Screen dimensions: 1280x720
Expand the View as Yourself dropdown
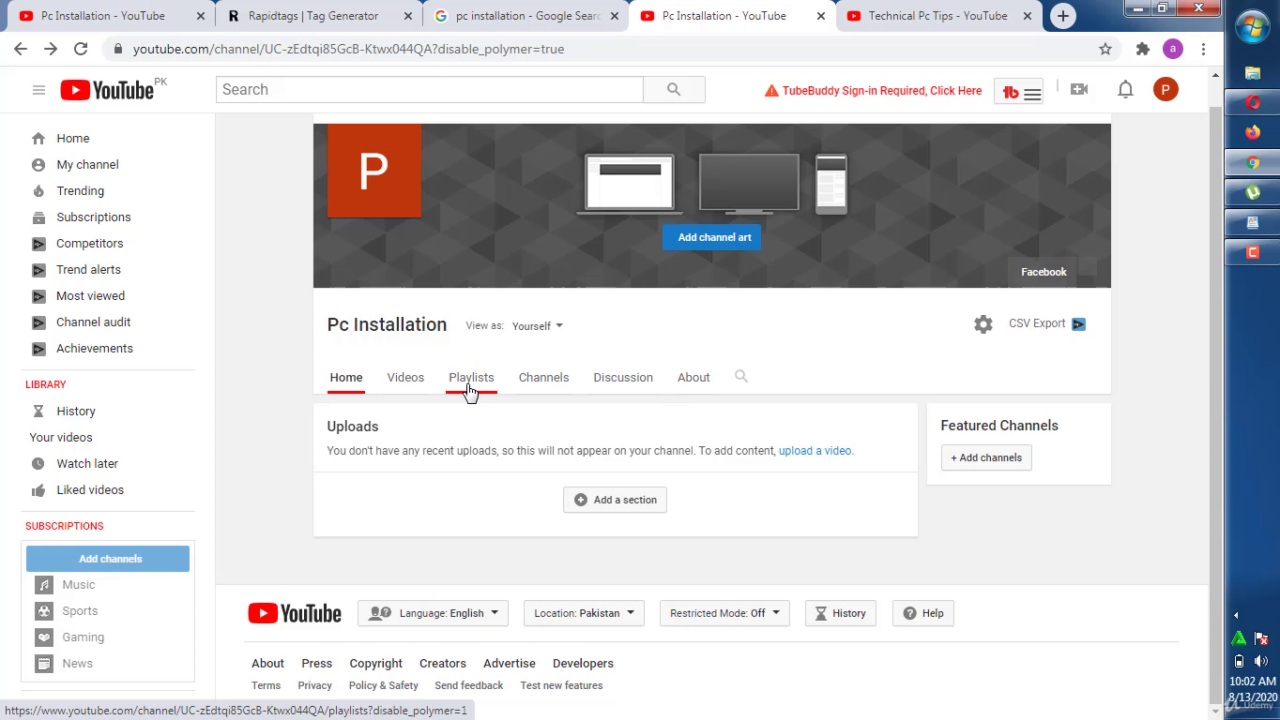pyautogui.click(x=537, y=326)
